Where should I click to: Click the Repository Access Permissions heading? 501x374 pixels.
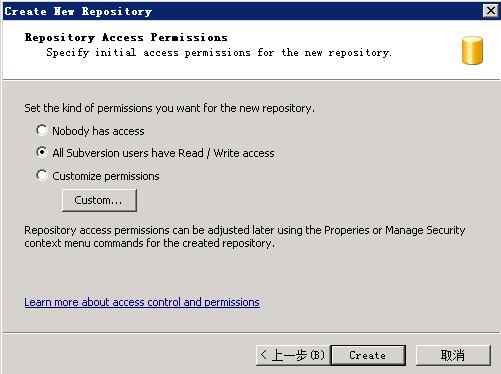126,37
